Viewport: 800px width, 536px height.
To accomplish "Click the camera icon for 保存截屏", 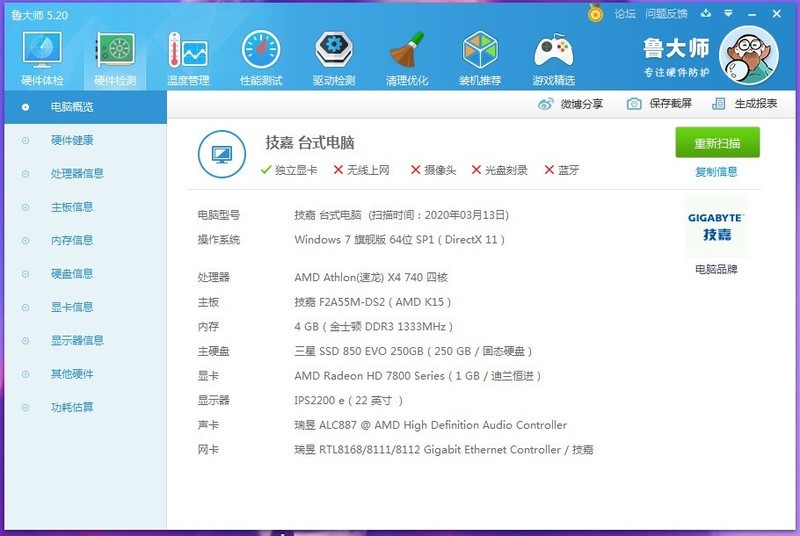I will pos(634,104).
